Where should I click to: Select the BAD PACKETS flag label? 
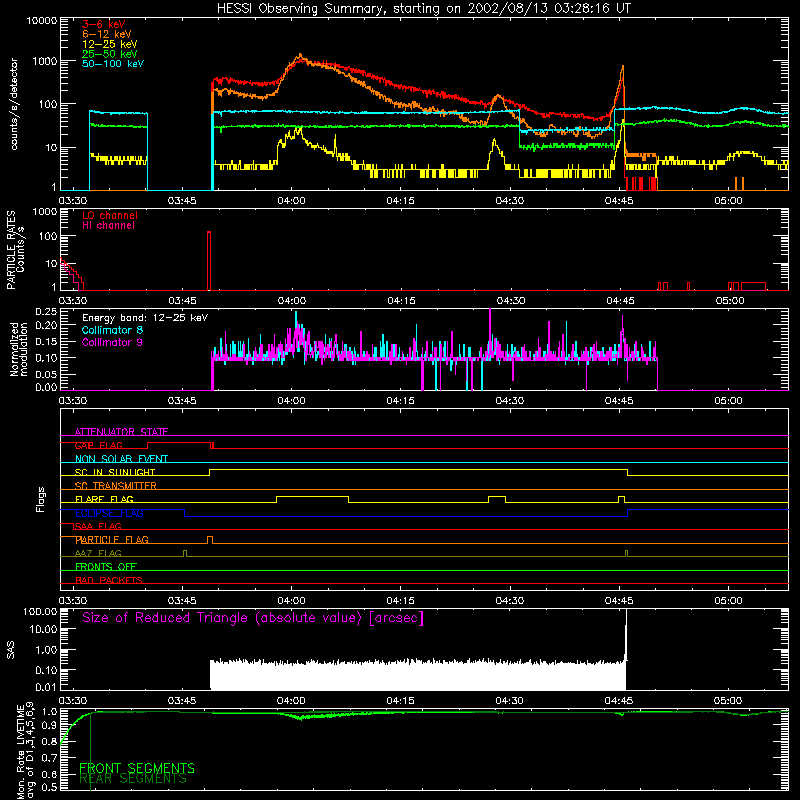[x=109, y=580]
